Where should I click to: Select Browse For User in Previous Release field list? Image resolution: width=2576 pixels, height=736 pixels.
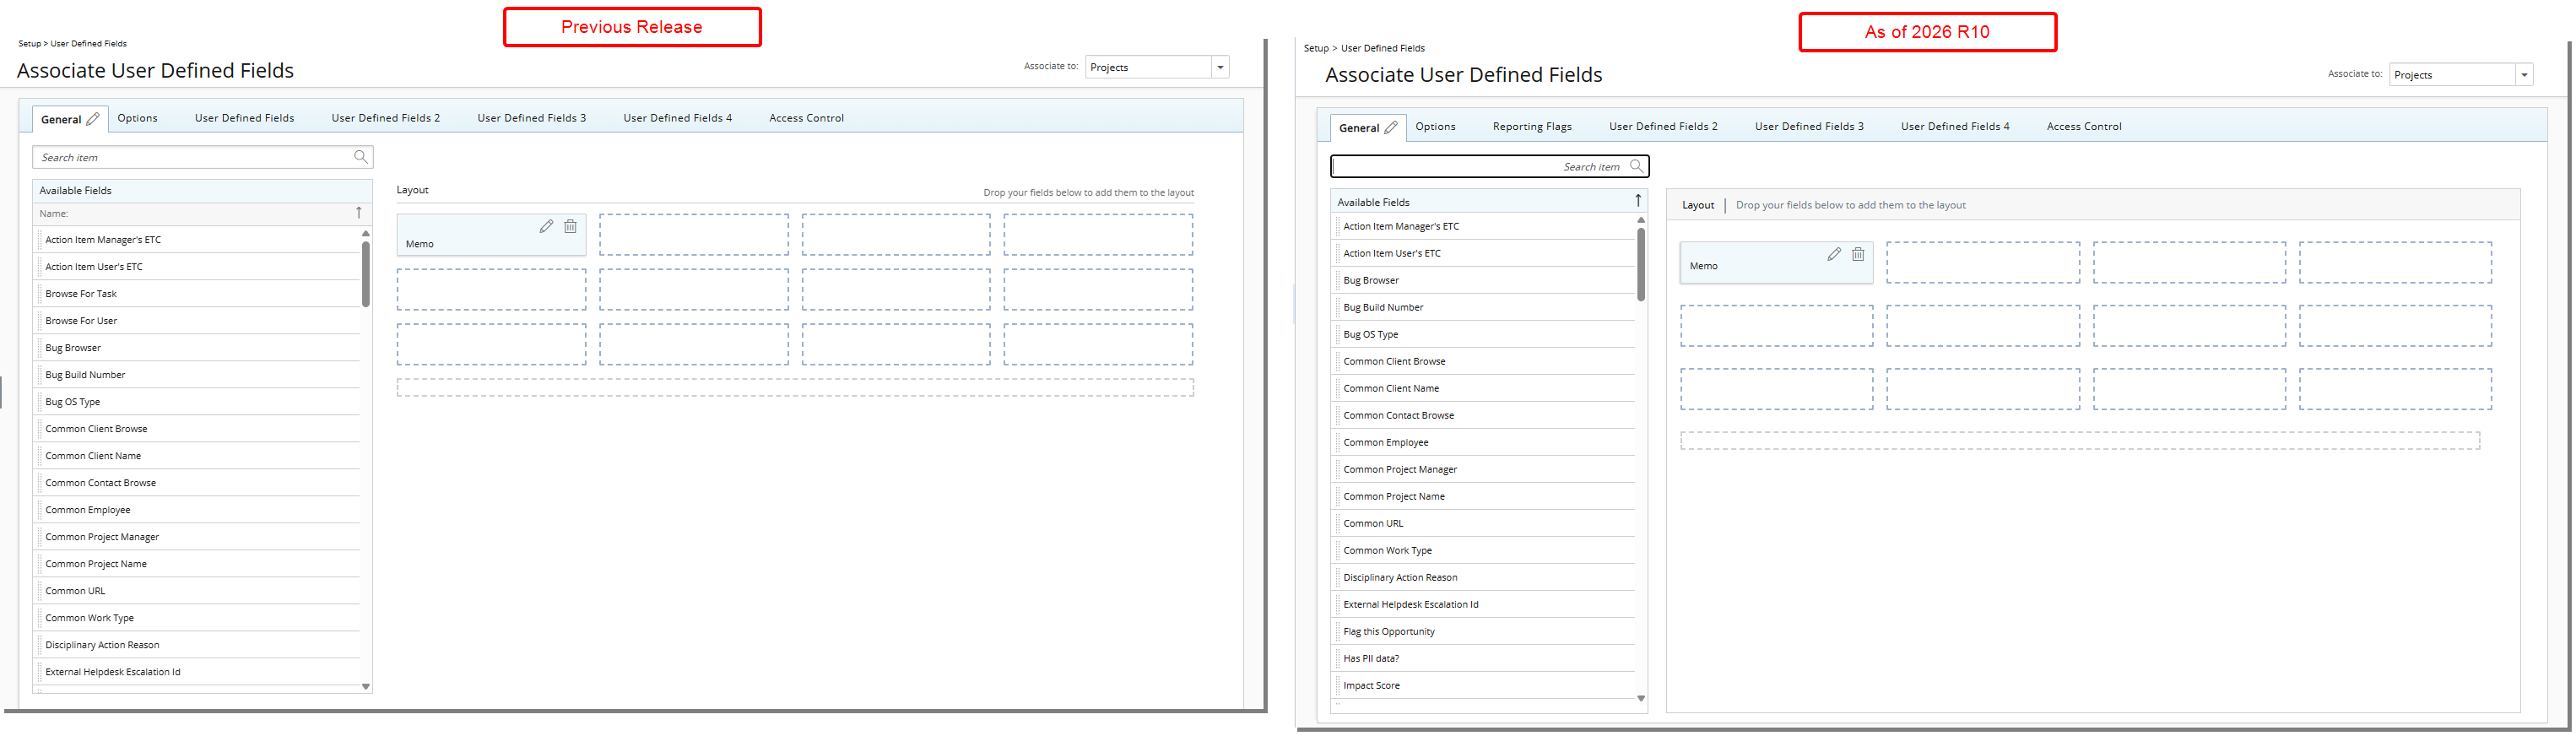pyautogui.click(x=198, y=321)
